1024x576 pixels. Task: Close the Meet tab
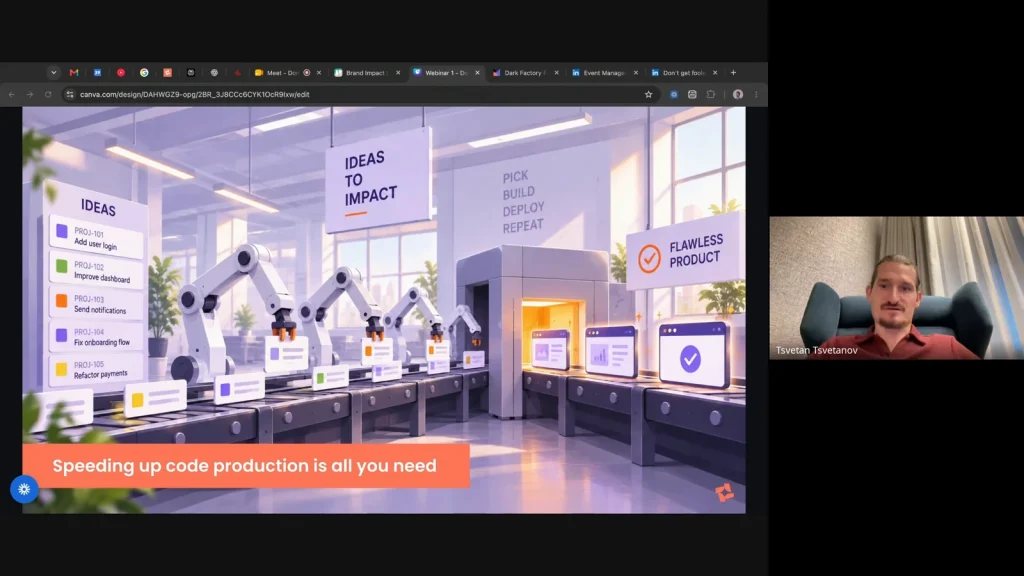tap(319, 72)
